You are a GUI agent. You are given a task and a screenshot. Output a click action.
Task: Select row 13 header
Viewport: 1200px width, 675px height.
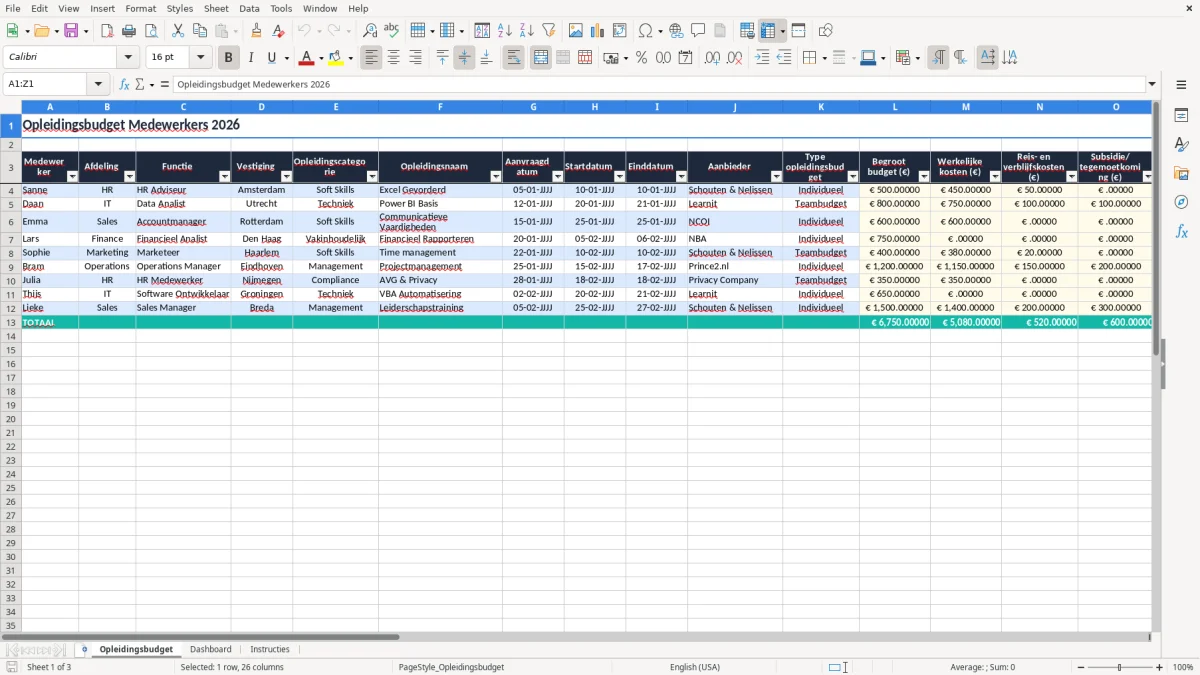(x=11, y=323)
